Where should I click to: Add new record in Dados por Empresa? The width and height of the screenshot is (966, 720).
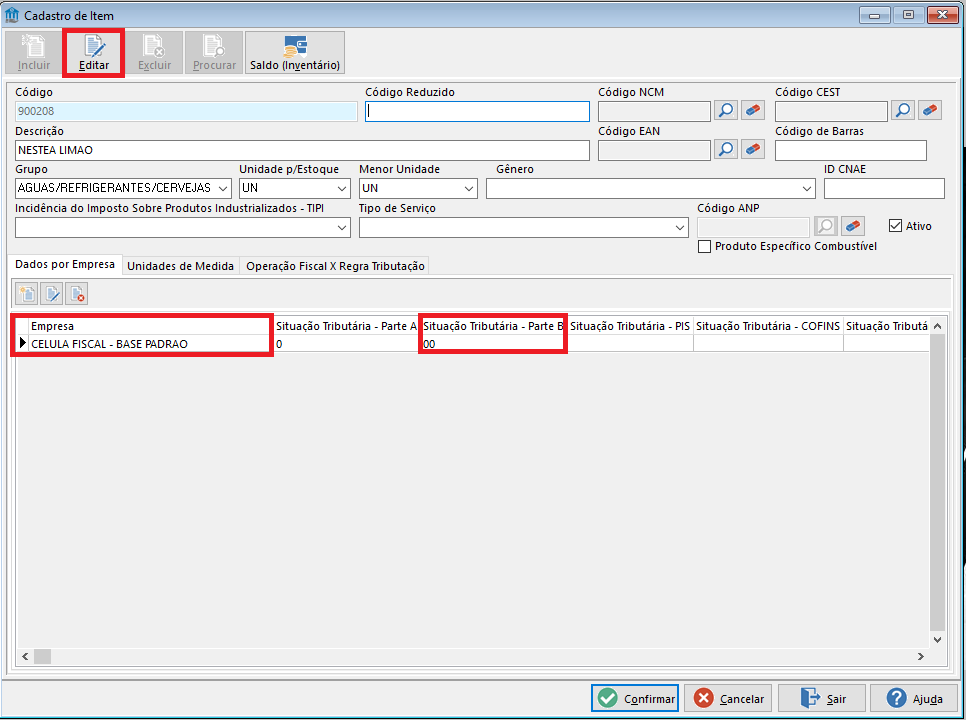(x=27, y=294)
